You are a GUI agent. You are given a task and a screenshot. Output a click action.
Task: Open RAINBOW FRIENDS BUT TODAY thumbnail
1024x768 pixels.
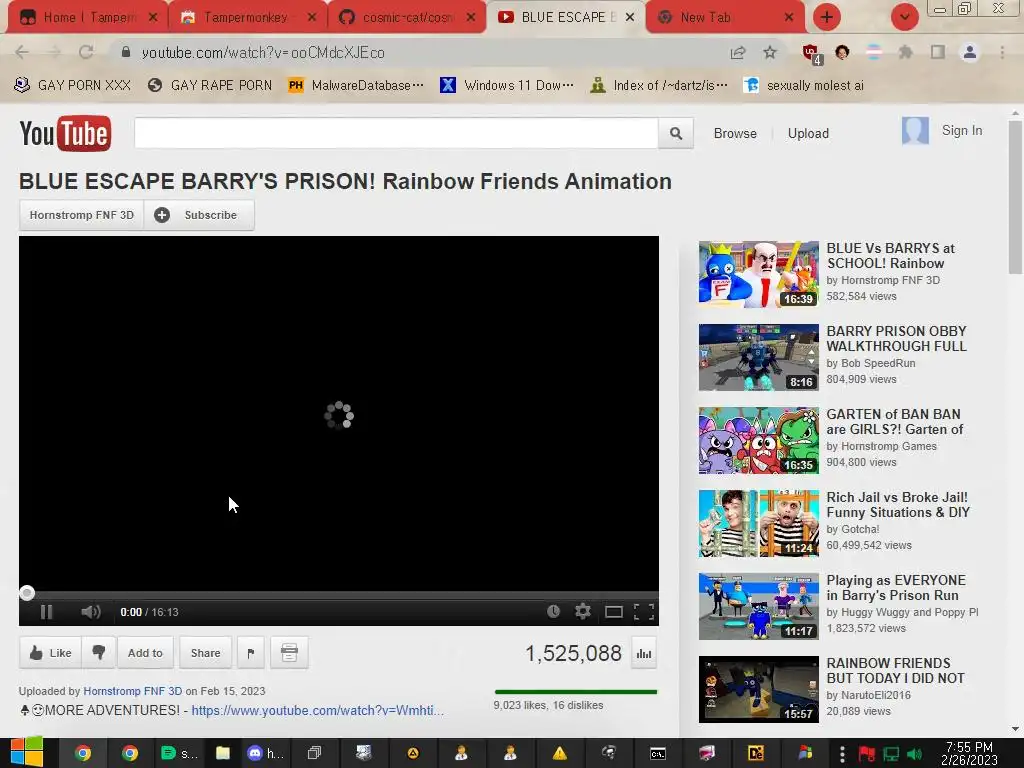point(758,689)
